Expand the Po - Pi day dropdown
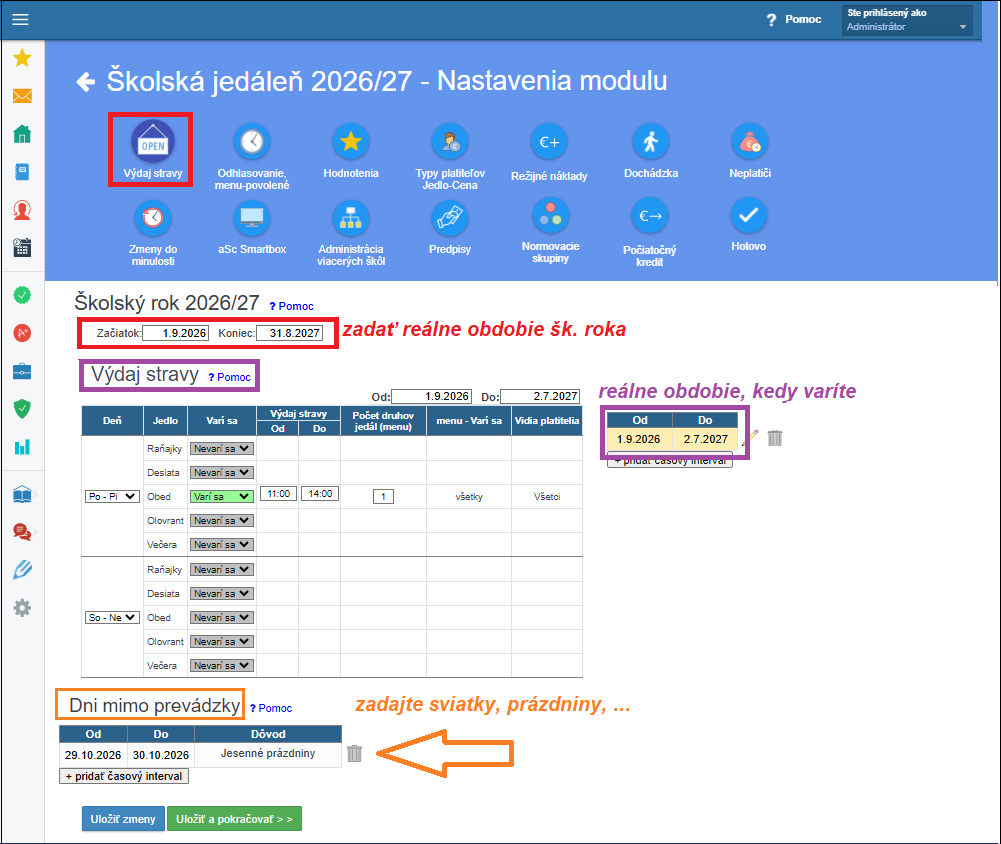 point(112,496)
